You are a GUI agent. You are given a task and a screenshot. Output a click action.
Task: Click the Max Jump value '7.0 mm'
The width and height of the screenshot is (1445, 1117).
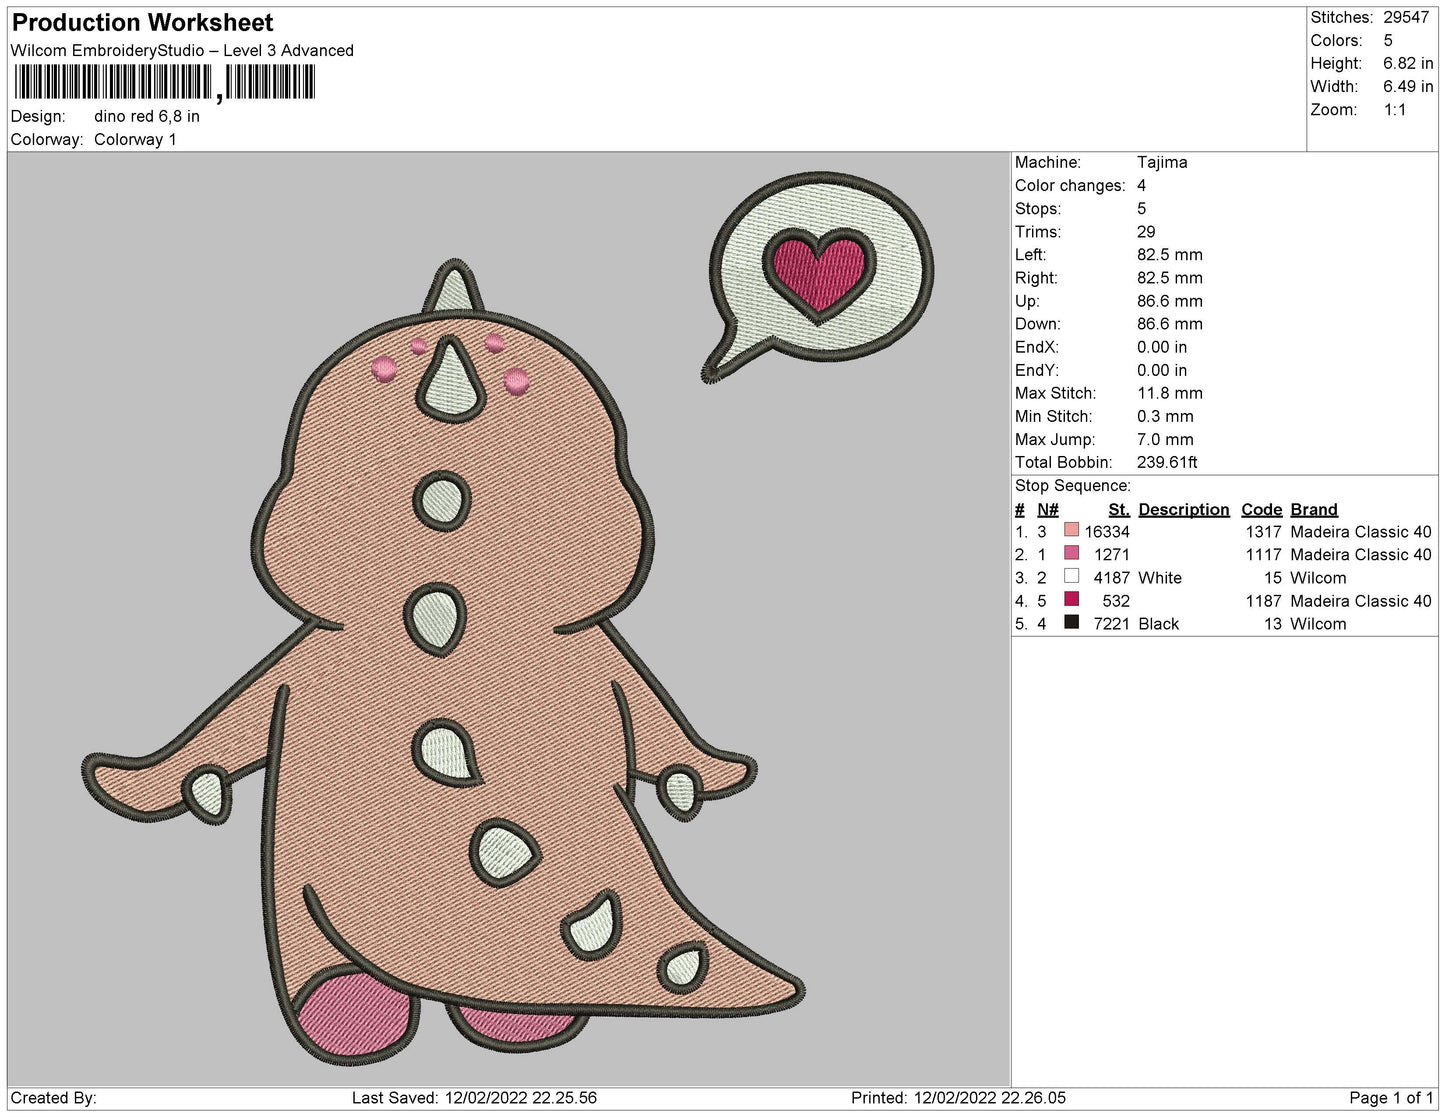[1165, 439]
